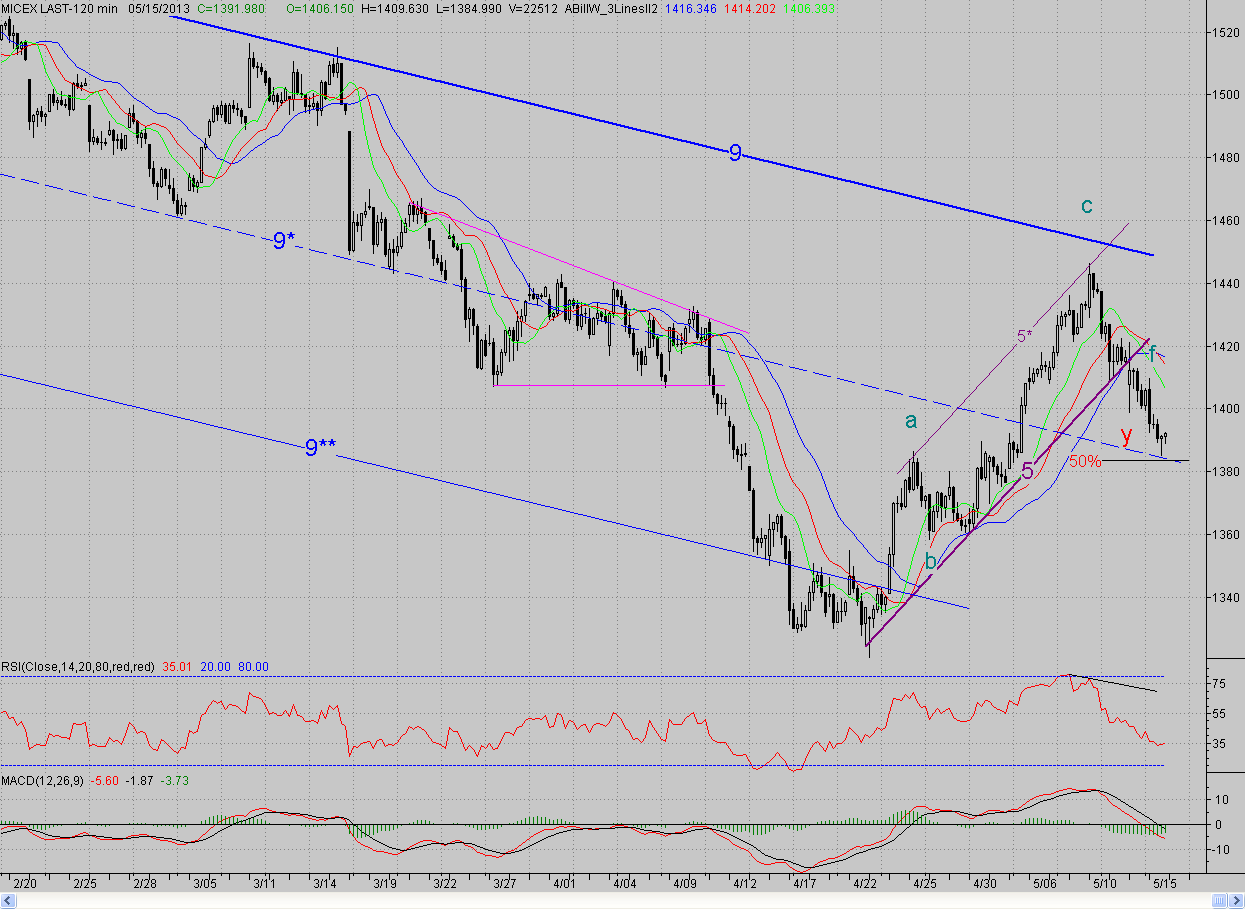Click the 2/28 date axis label
Screen dimensions: 1245x909
146,885
